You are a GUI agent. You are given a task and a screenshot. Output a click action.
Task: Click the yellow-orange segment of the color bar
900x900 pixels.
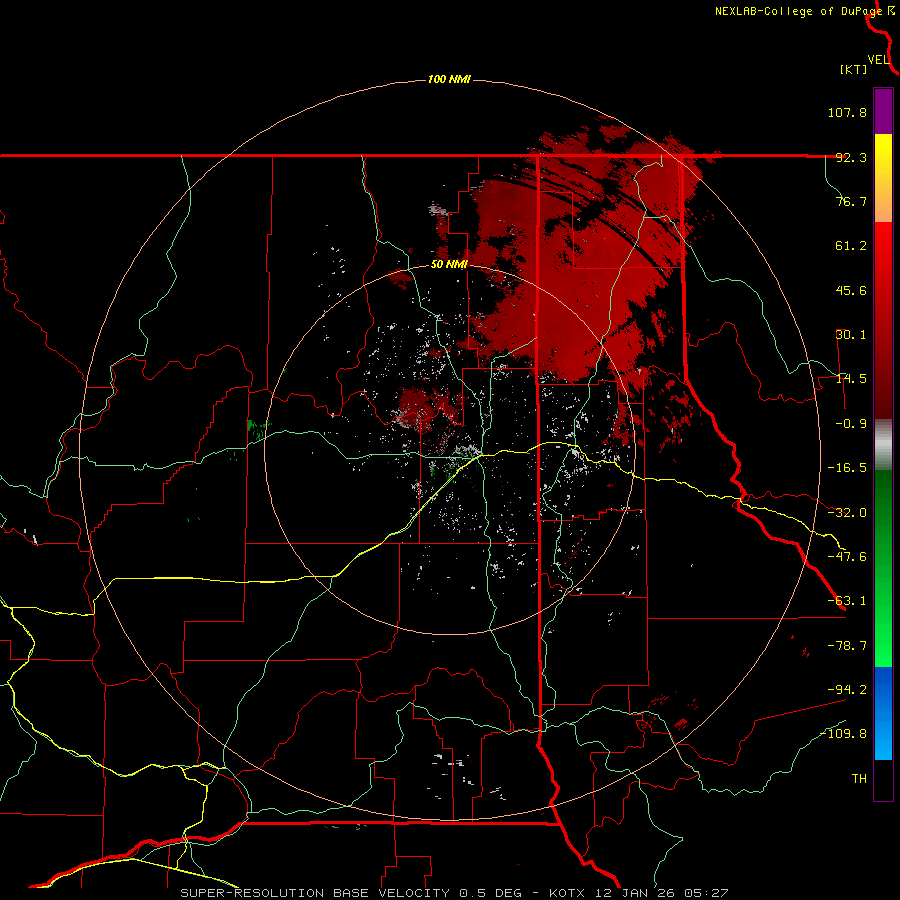(883, 178)
